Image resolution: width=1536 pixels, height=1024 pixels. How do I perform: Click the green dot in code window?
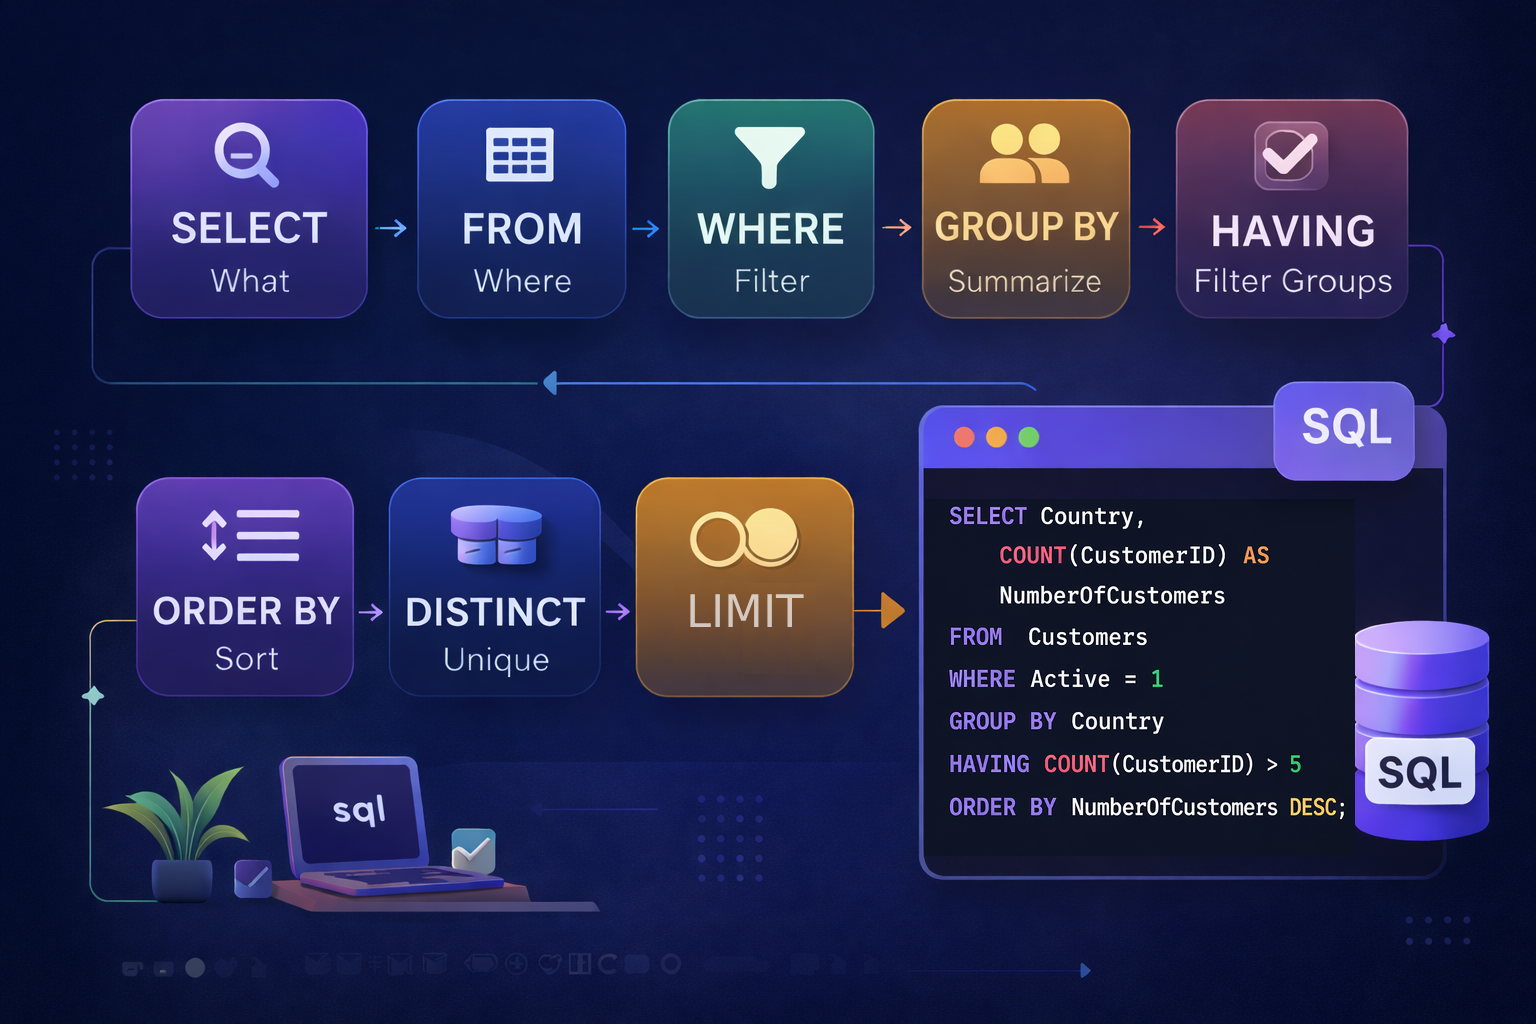1028,437
